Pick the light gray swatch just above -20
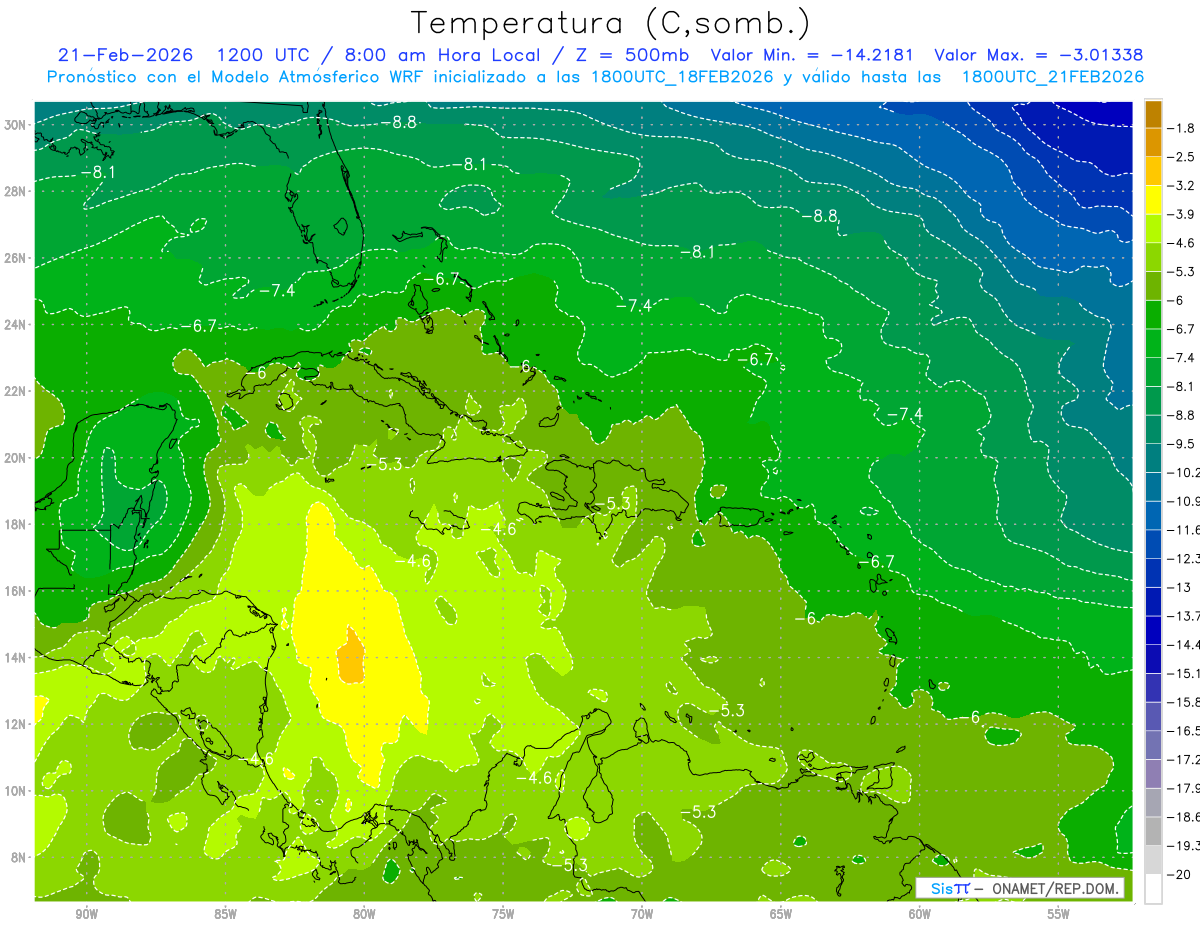The image size is (1200, 927). (1153, 859)
